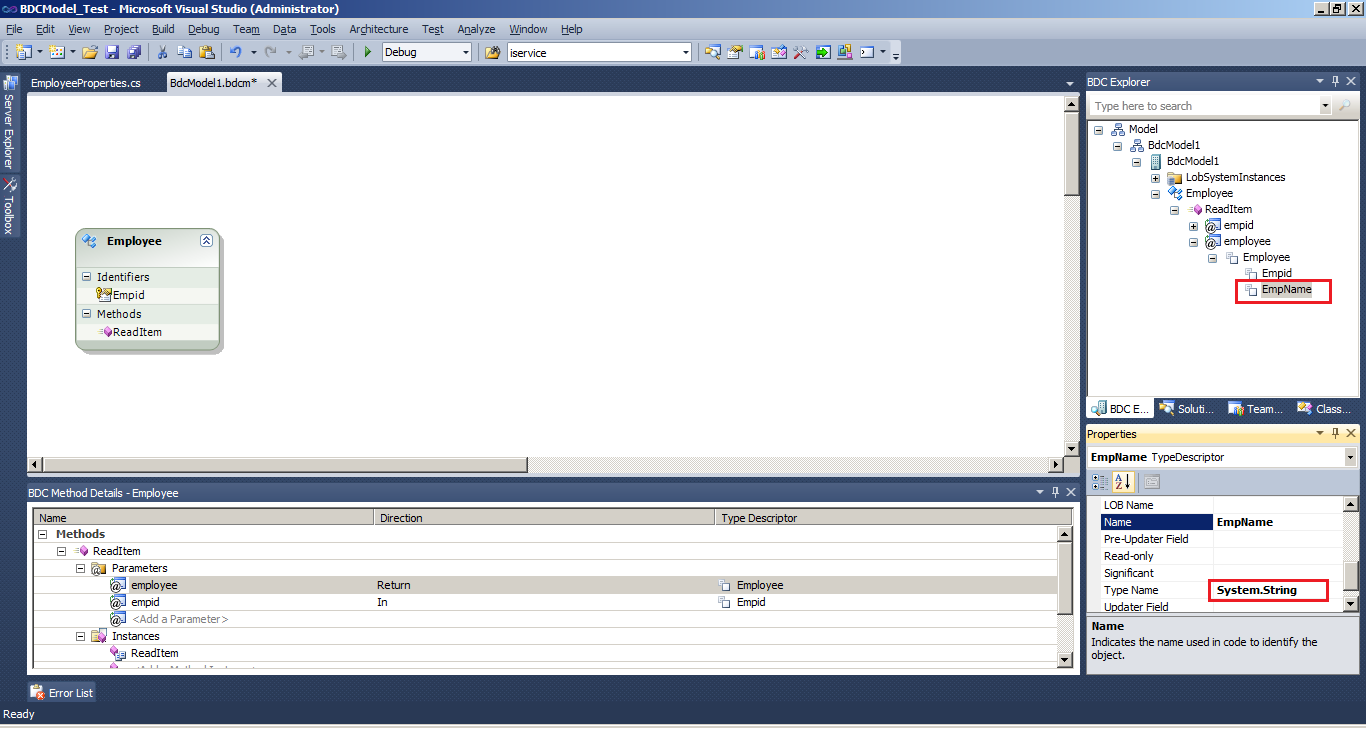This screenshot has width=1366, height=730.
Task: Start debugging with the green play icon
Action: [x=368, y=52]
